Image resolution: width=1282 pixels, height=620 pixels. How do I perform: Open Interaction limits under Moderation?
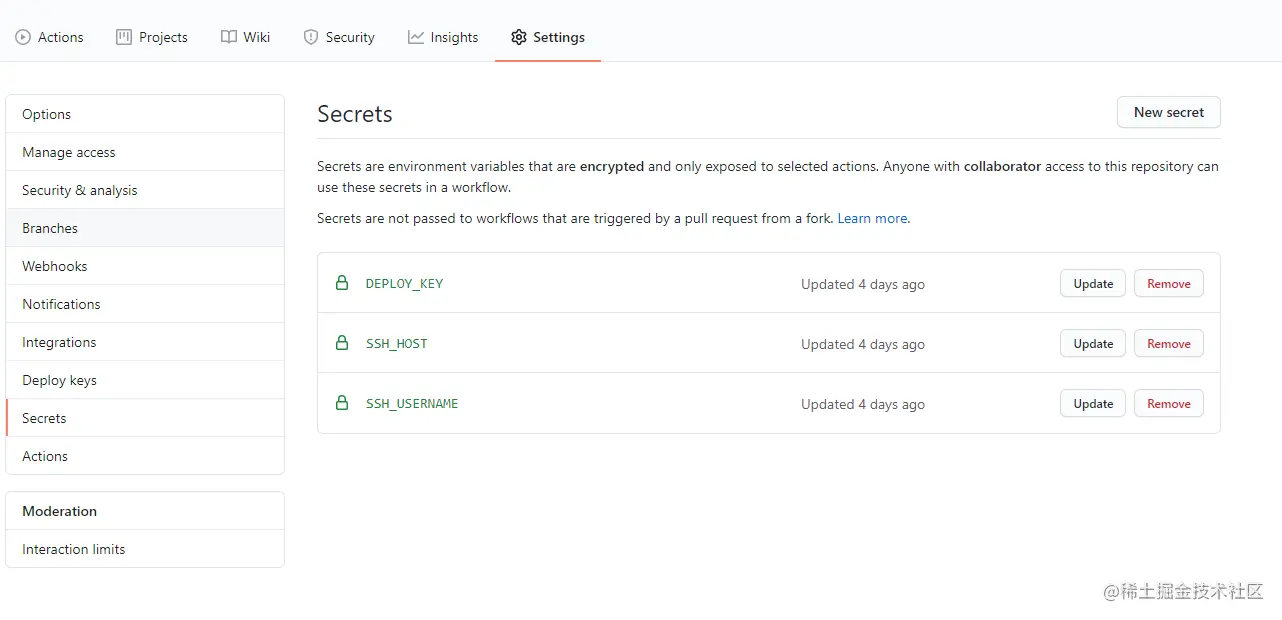point(74,549)
